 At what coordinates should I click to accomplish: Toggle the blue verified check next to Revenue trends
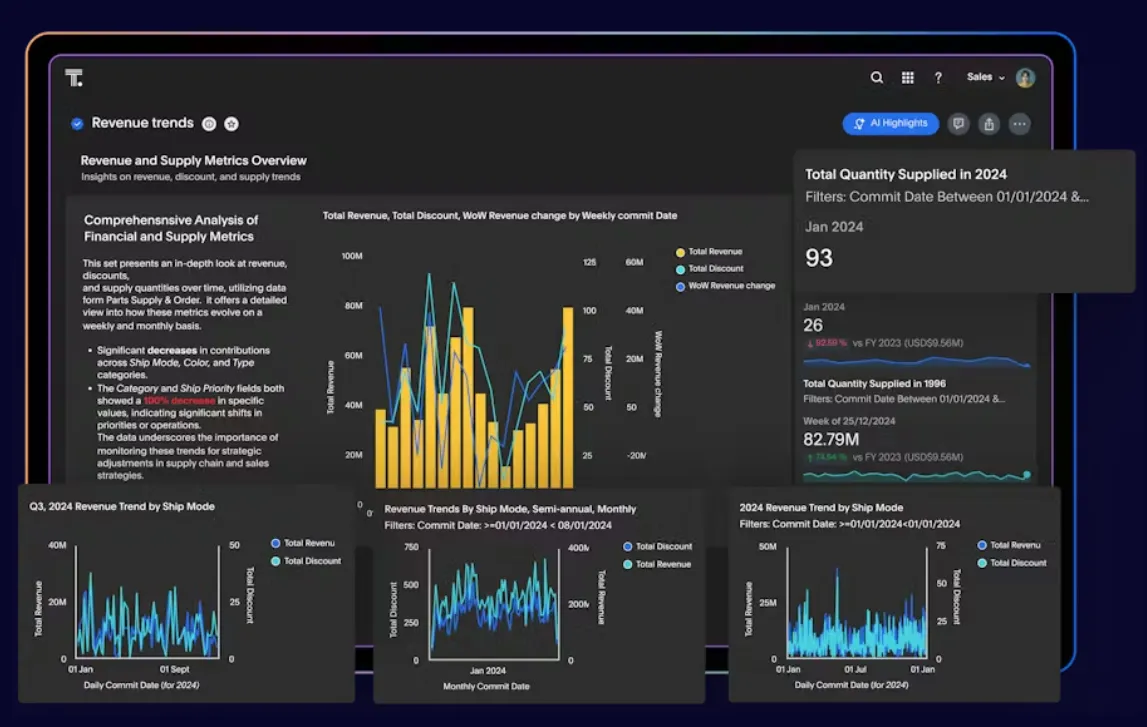click(x=77, y=124)
